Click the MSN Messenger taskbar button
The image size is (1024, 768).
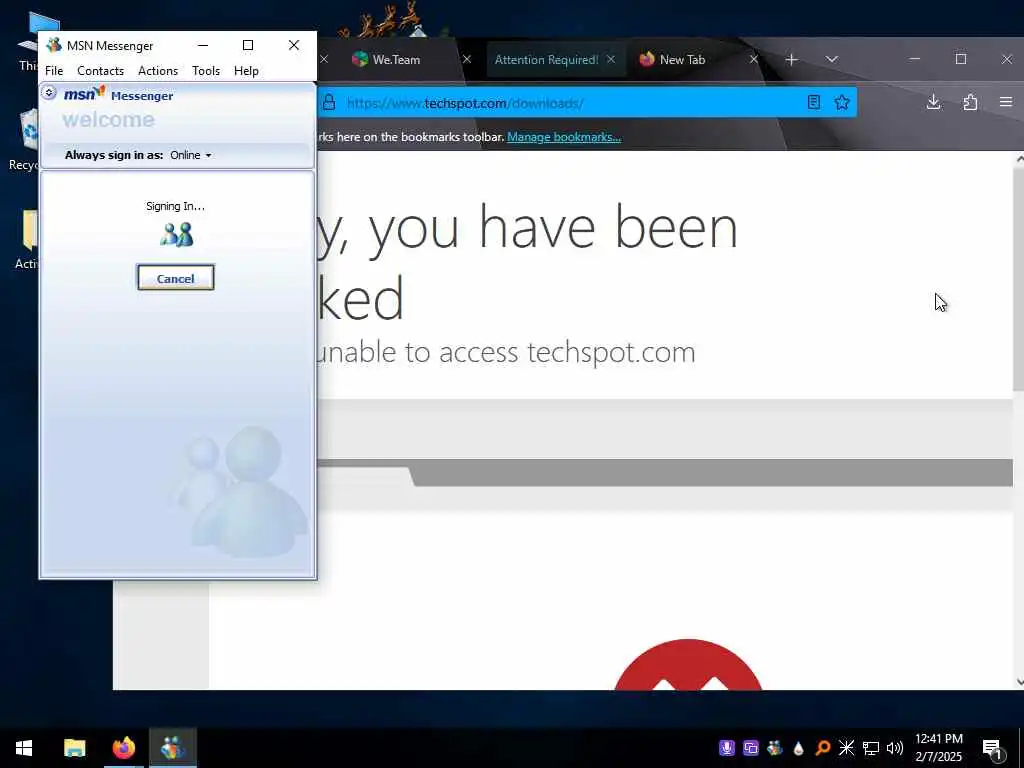point(173,748)
